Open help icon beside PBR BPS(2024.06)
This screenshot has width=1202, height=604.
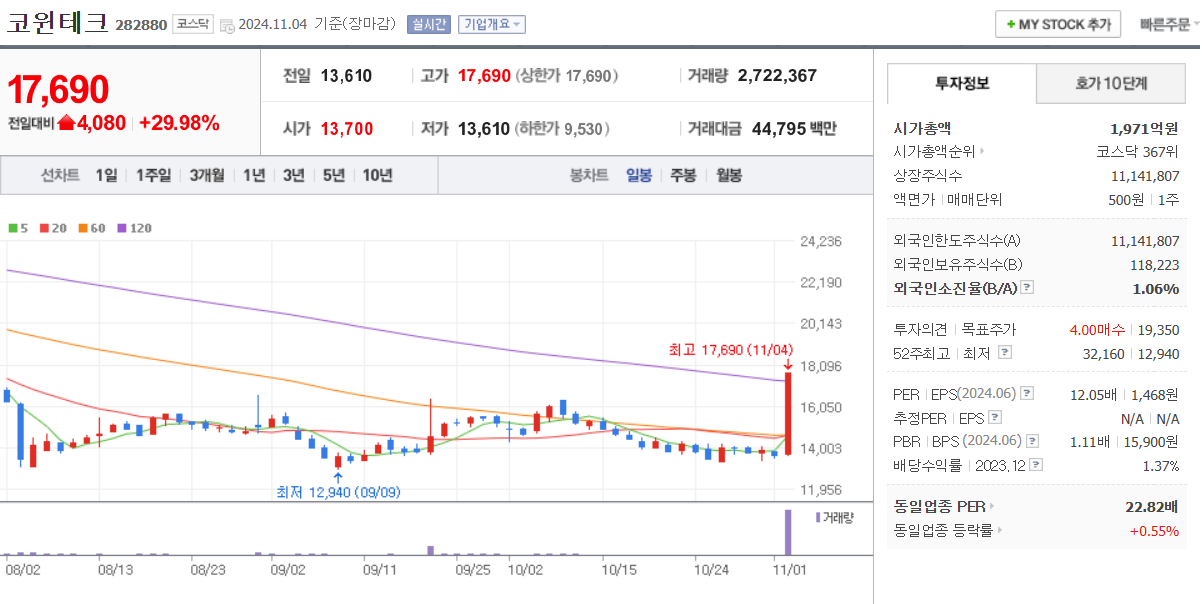[1032, 441]
